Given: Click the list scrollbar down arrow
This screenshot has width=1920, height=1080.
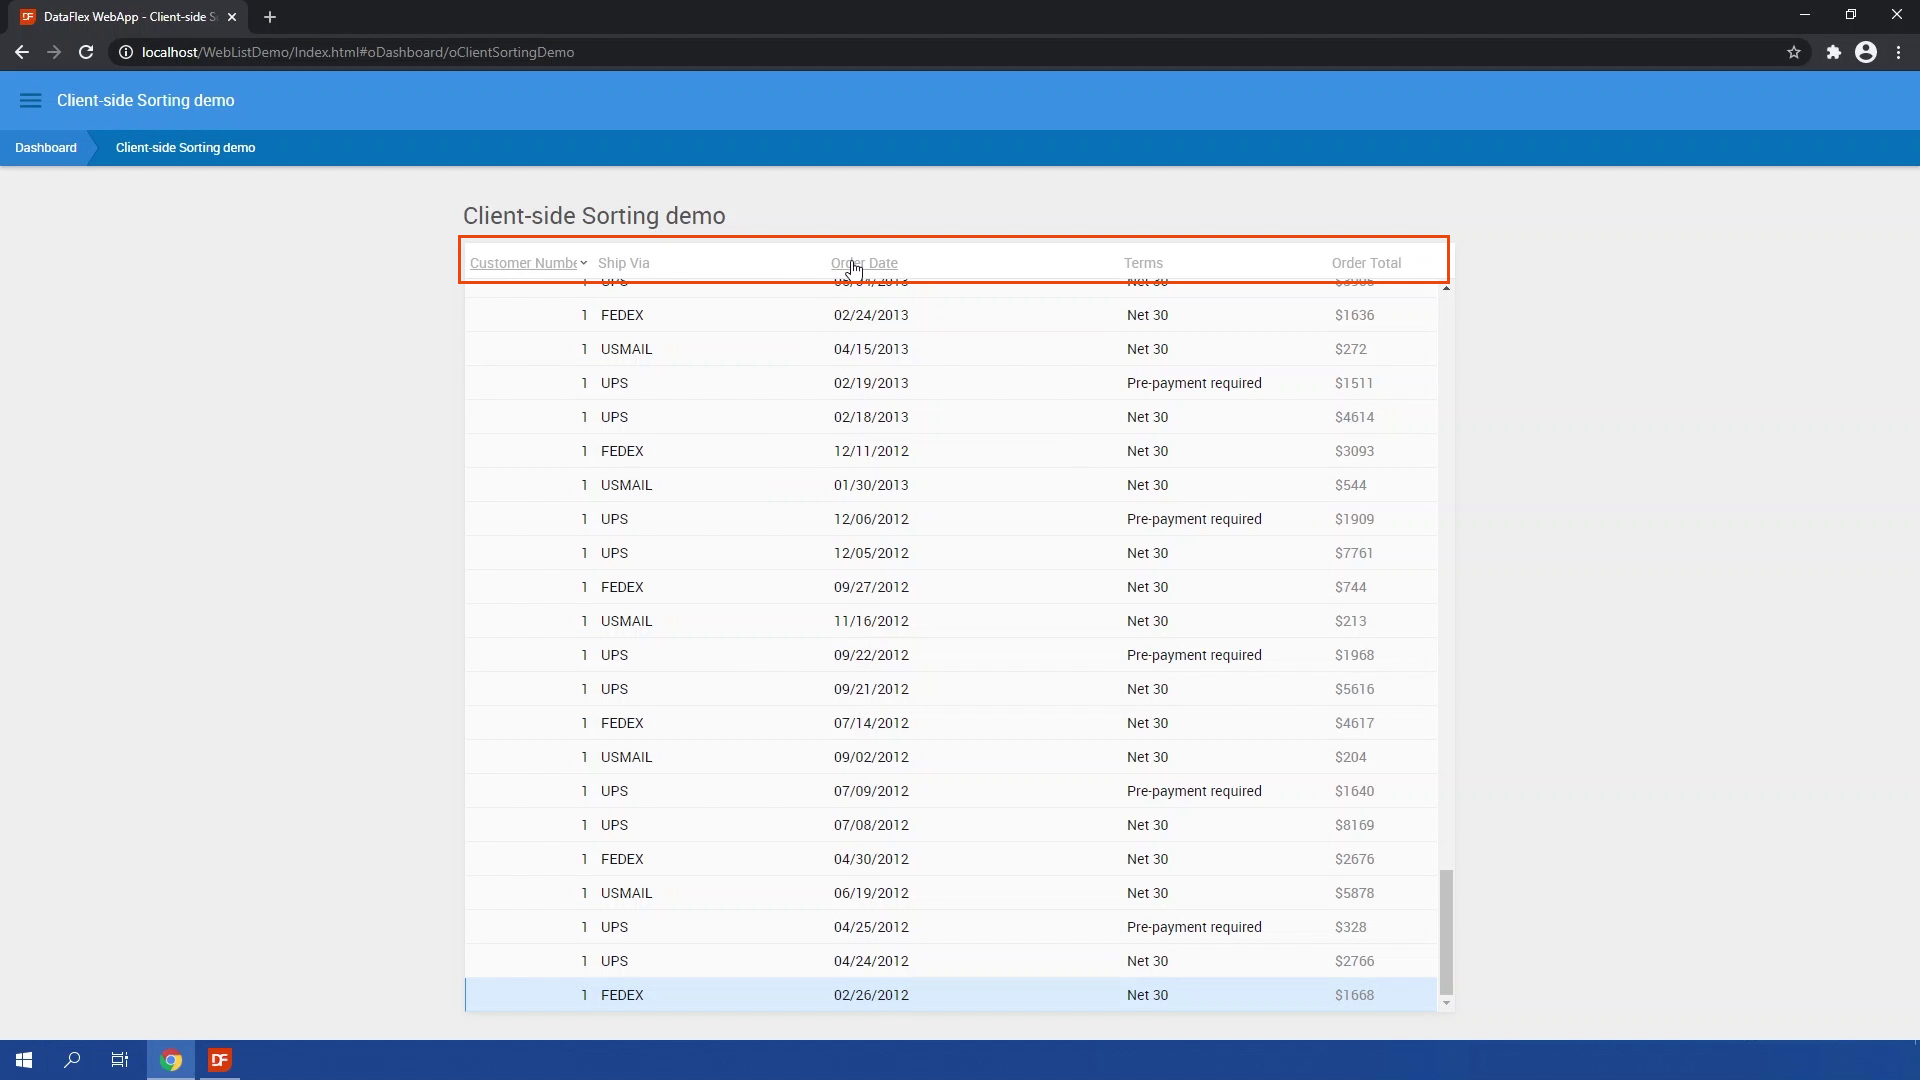Looking at the screenshot, I should 1446,1003.
